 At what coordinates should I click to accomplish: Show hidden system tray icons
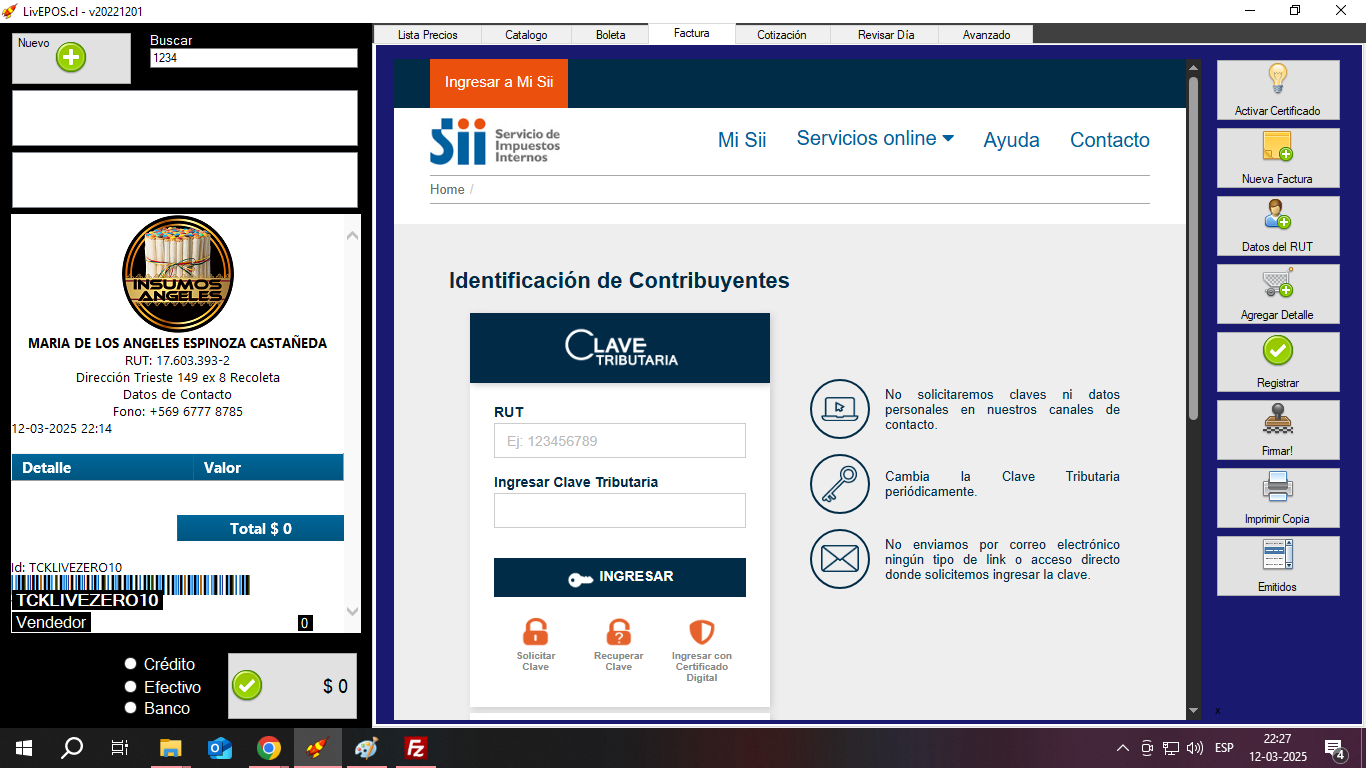(1123, 748)
